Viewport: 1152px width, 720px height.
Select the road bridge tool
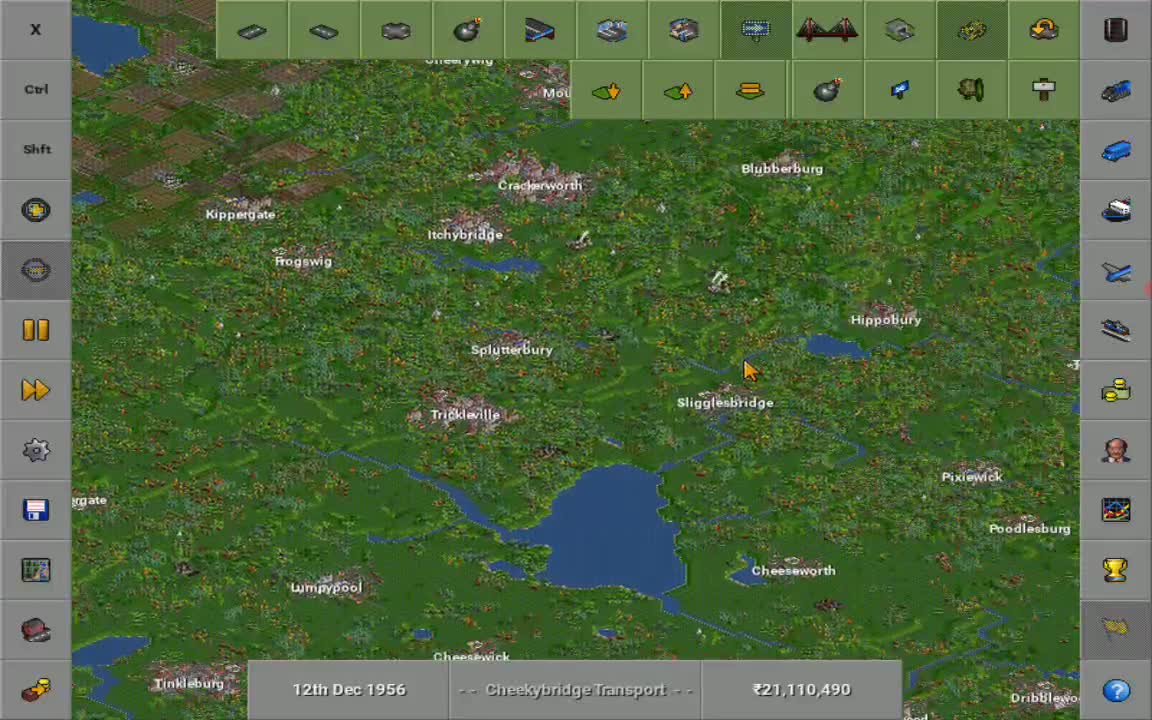pos(827,30)
